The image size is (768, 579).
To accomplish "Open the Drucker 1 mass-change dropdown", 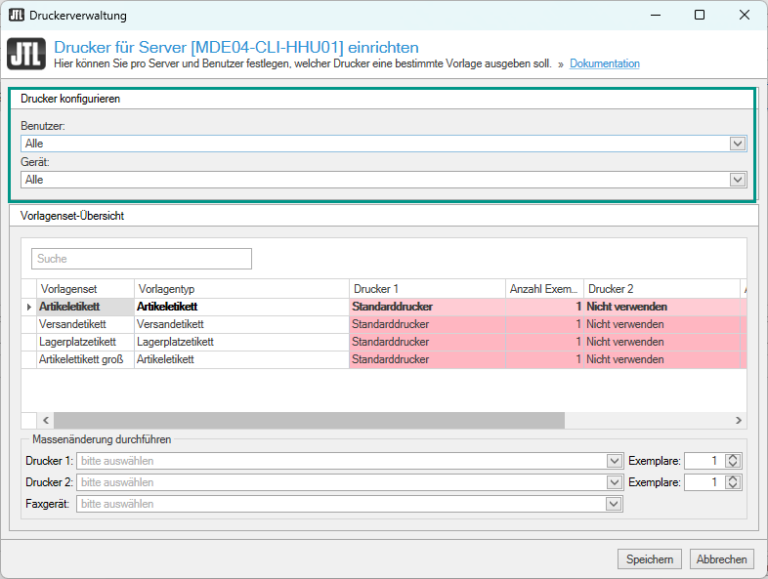I will (x=614, y=461).
